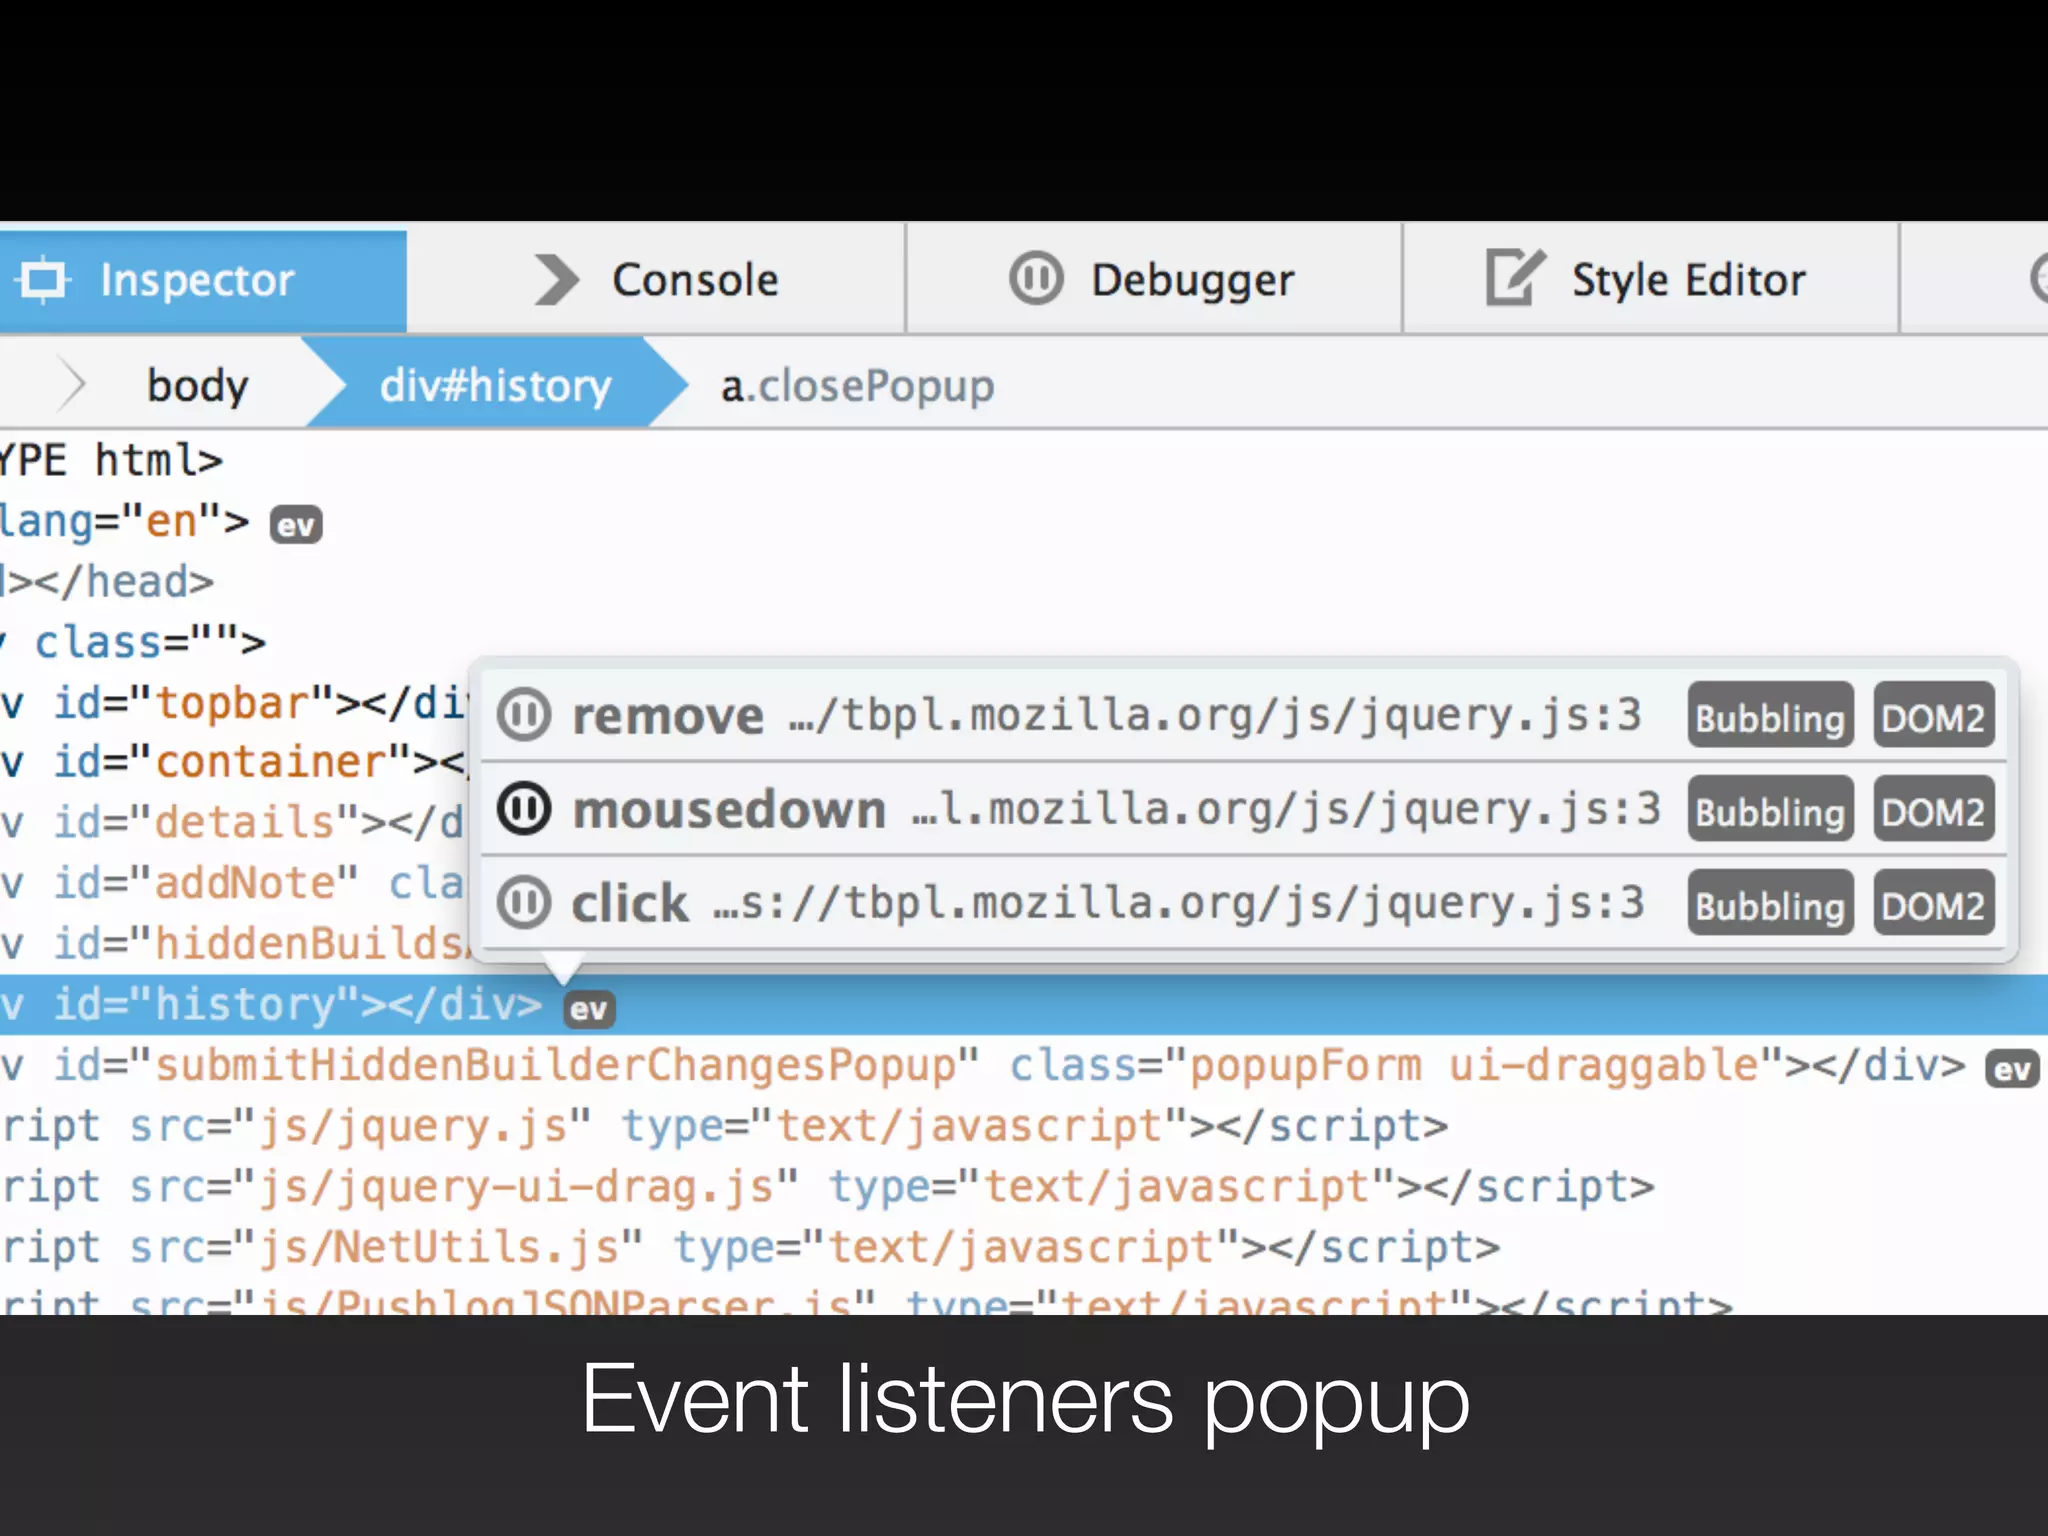Select the DOCTYPE html line

point(112,461)
